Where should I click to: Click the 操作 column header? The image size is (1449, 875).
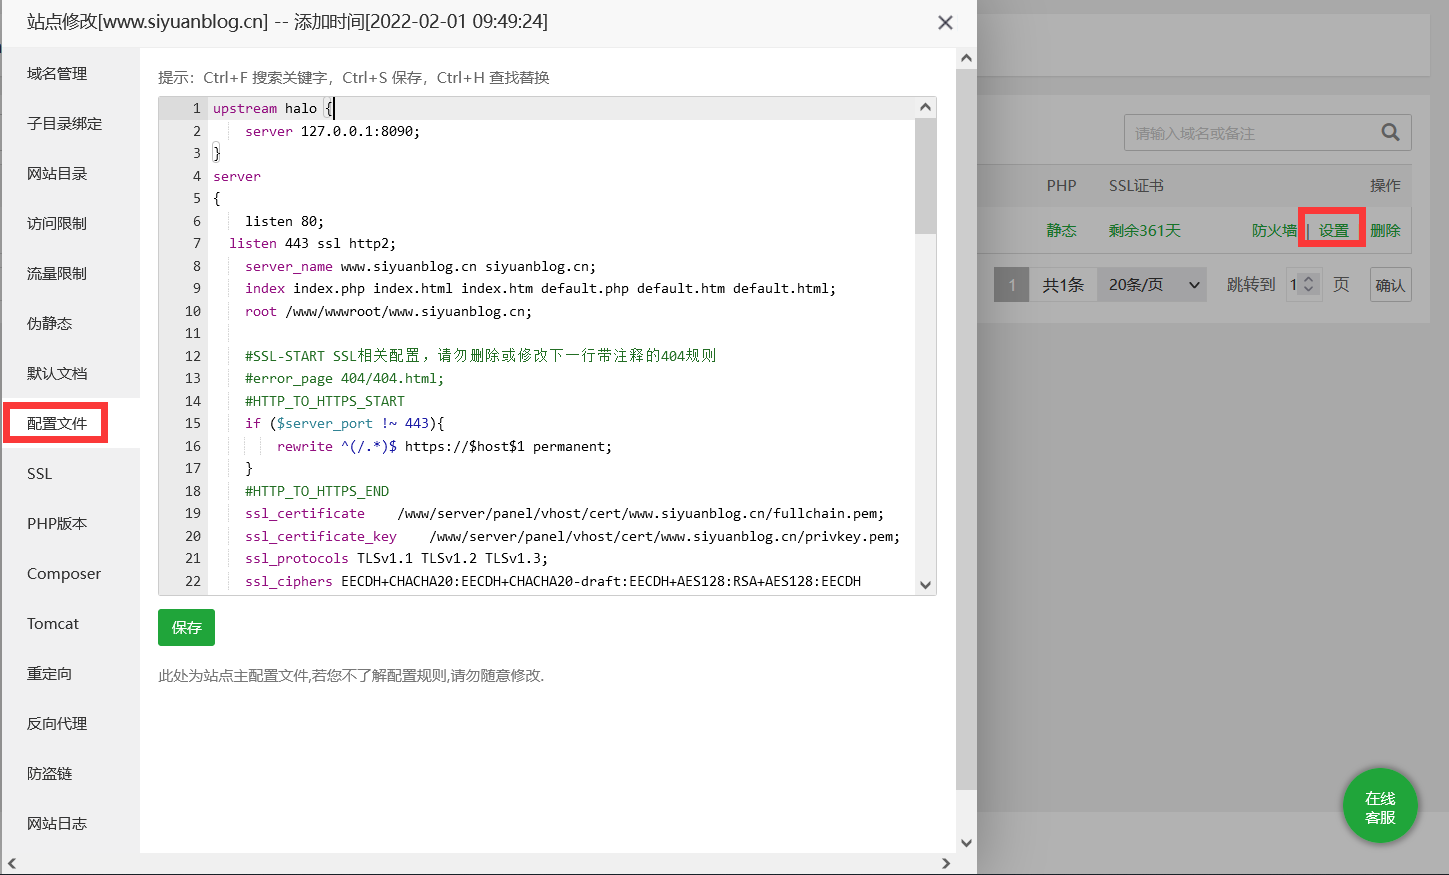click(1385, 185)
